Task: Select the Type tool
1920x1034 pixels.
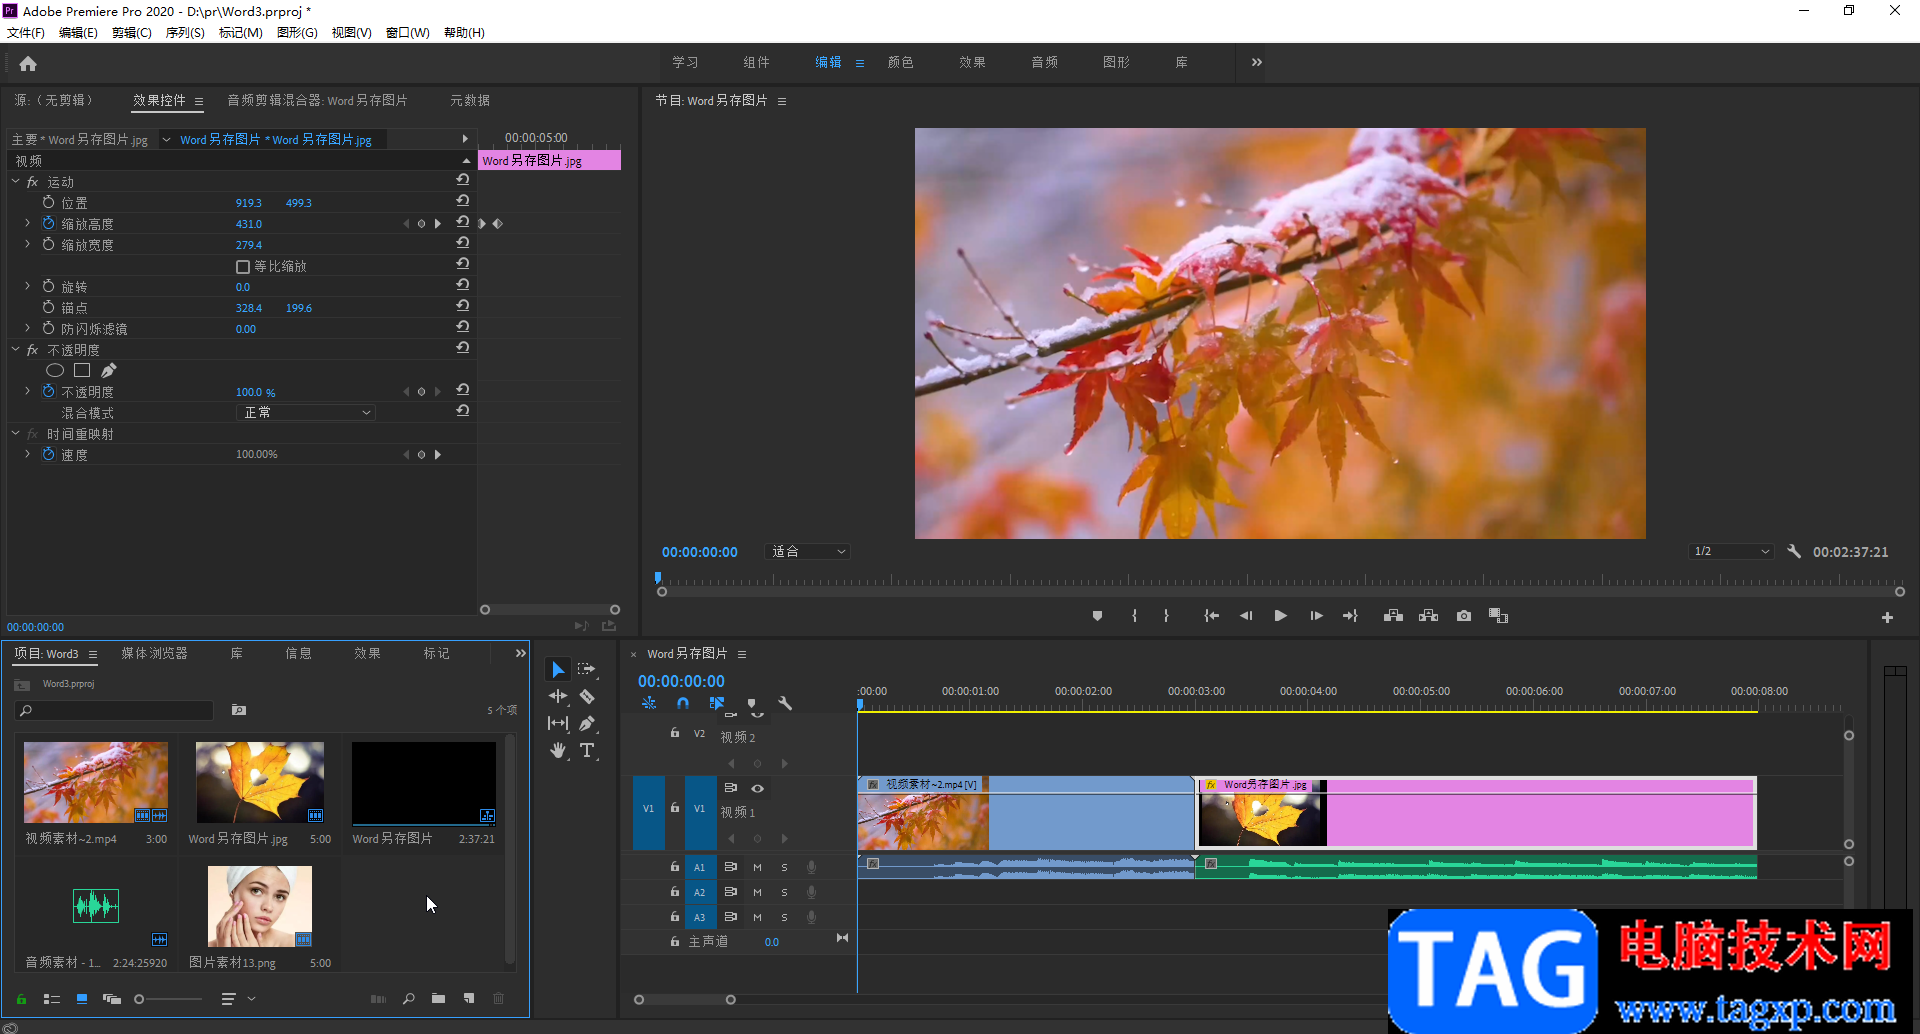Action: click(587, 750)
